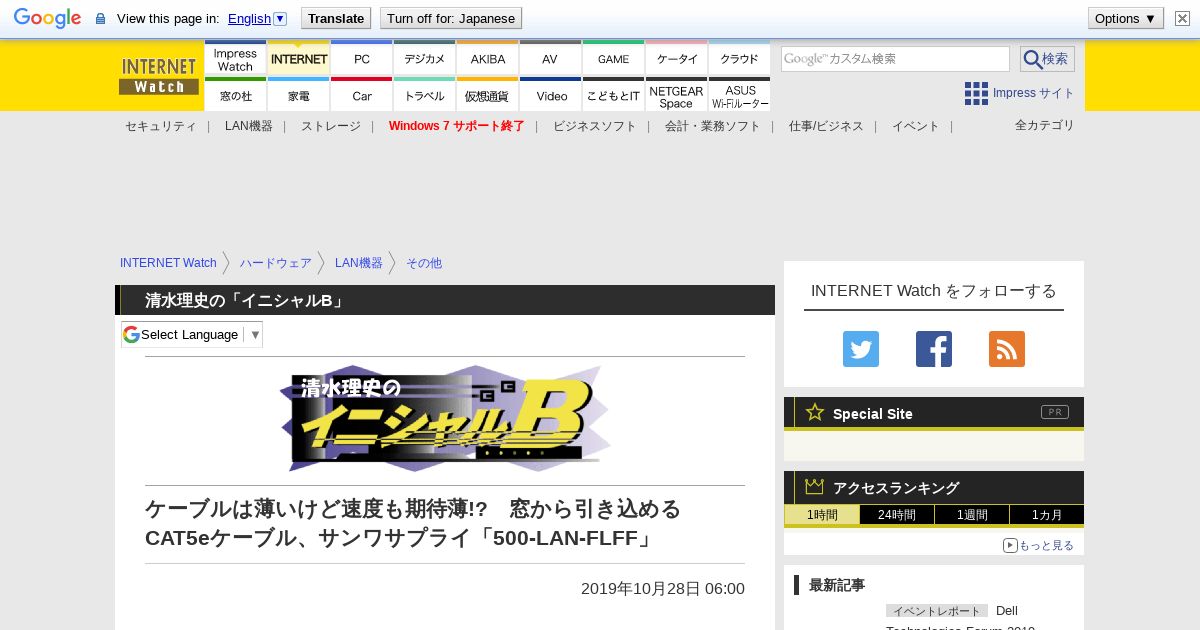The image size is (1200, 630).
Task: Open the AKIBA tab
Action: point(488,59)
